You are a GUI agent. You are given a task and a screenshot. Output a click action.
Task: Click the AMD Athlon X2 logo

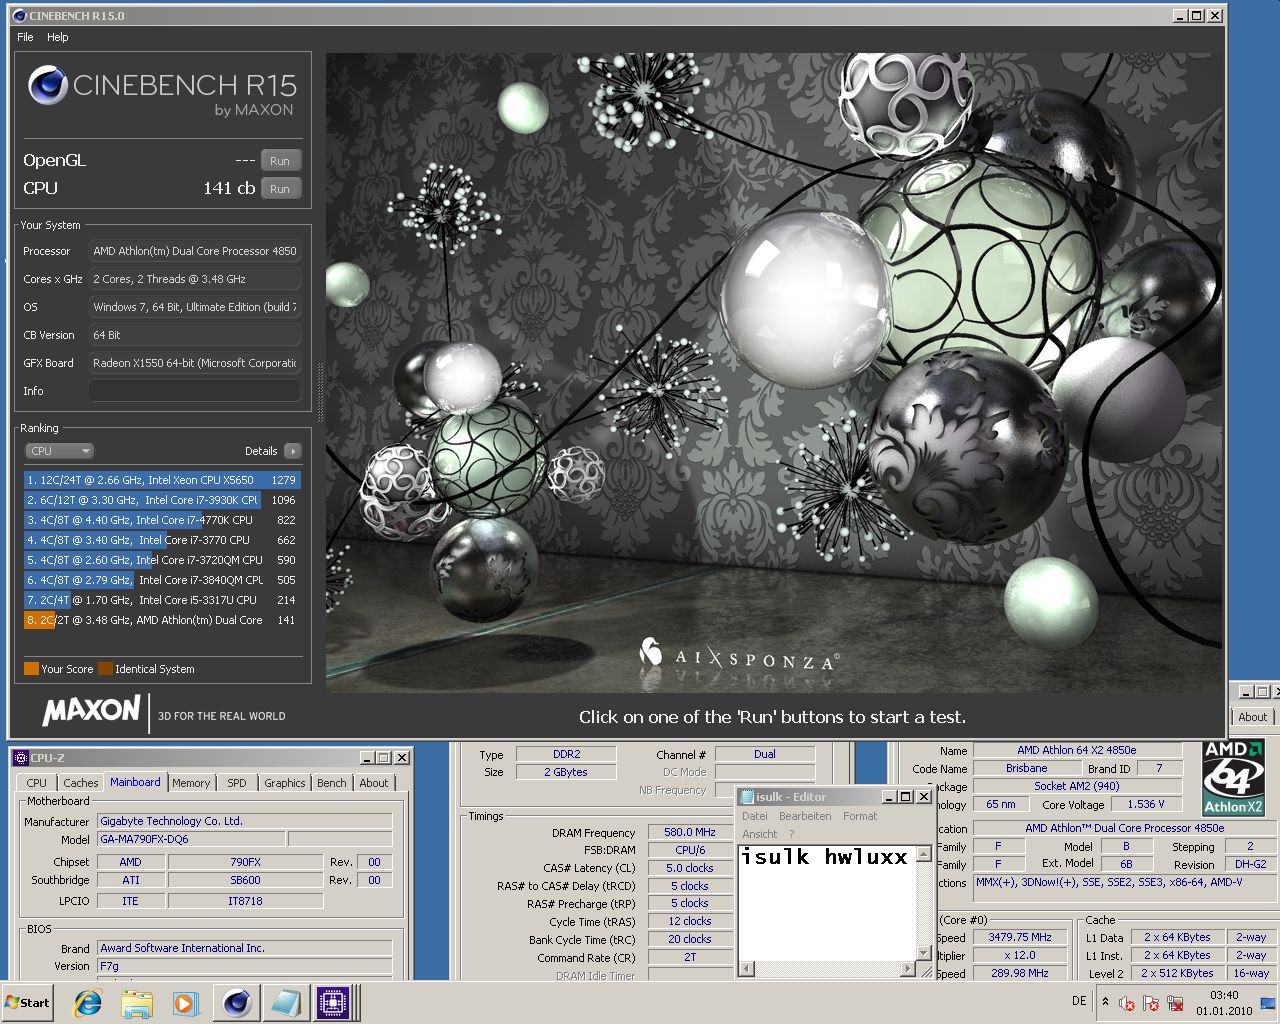[1233, 778]
